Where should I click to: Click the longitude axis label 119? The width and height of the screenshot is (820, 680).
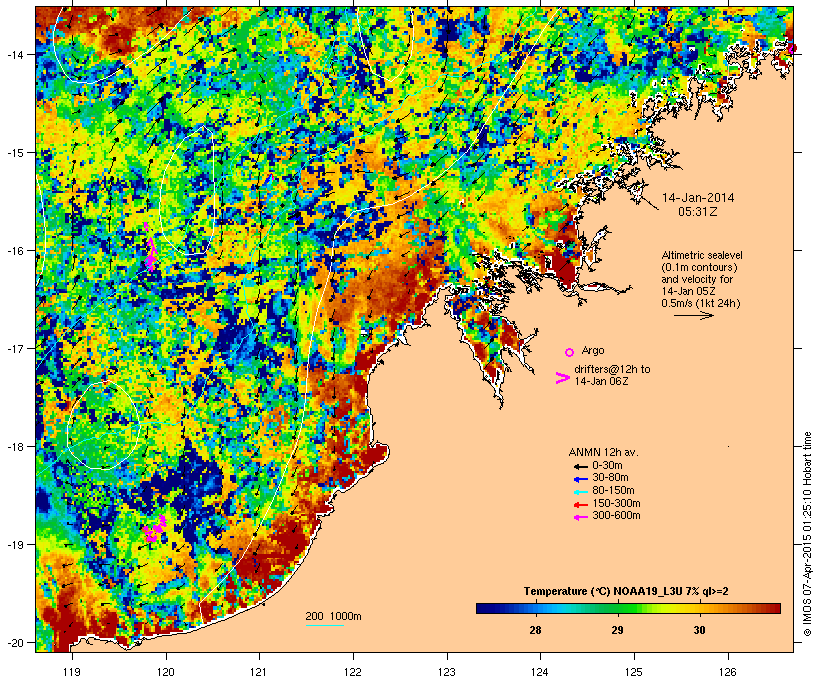point(72,672)
